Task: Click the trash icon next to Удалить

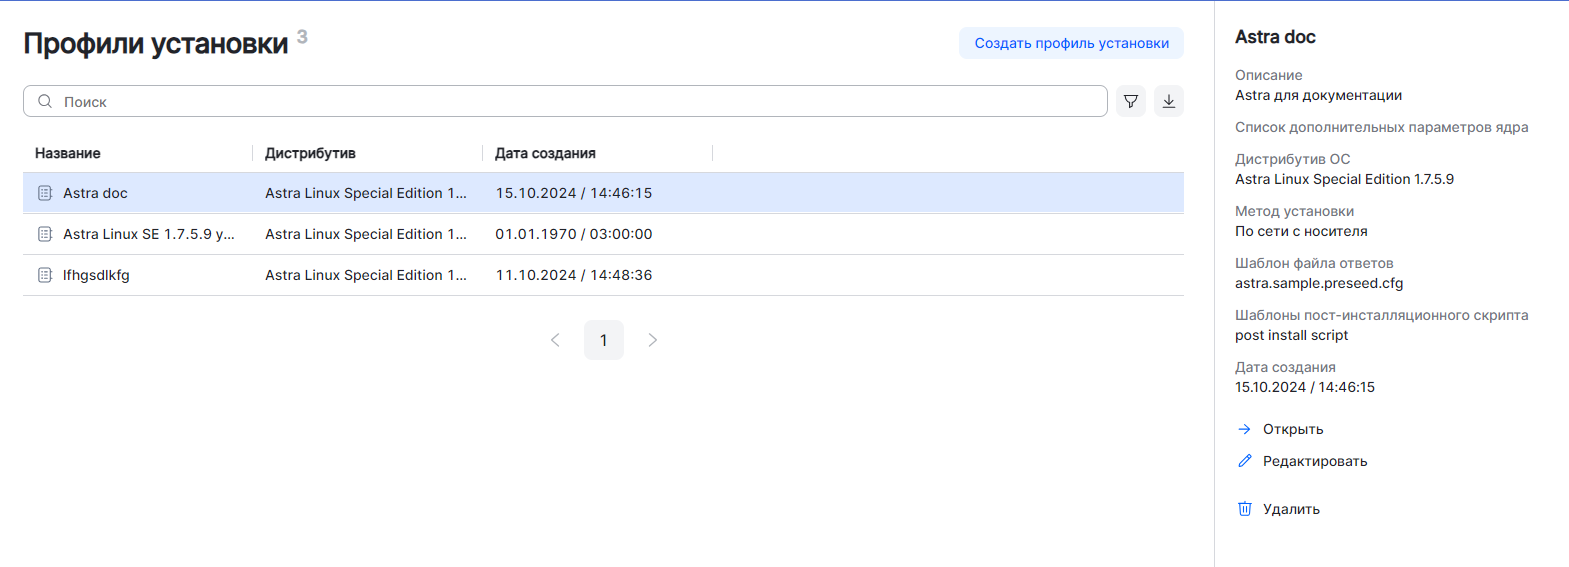Action: click(x=1245, y=509)
